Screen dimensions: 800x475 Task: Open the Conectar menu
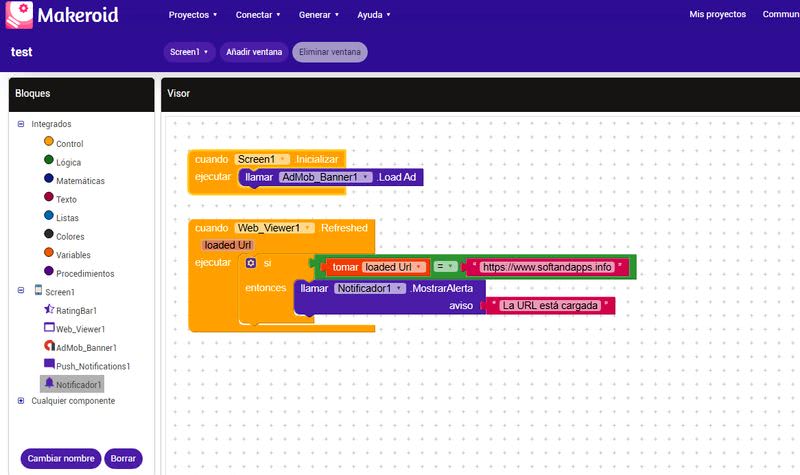[x=258, y=15]
